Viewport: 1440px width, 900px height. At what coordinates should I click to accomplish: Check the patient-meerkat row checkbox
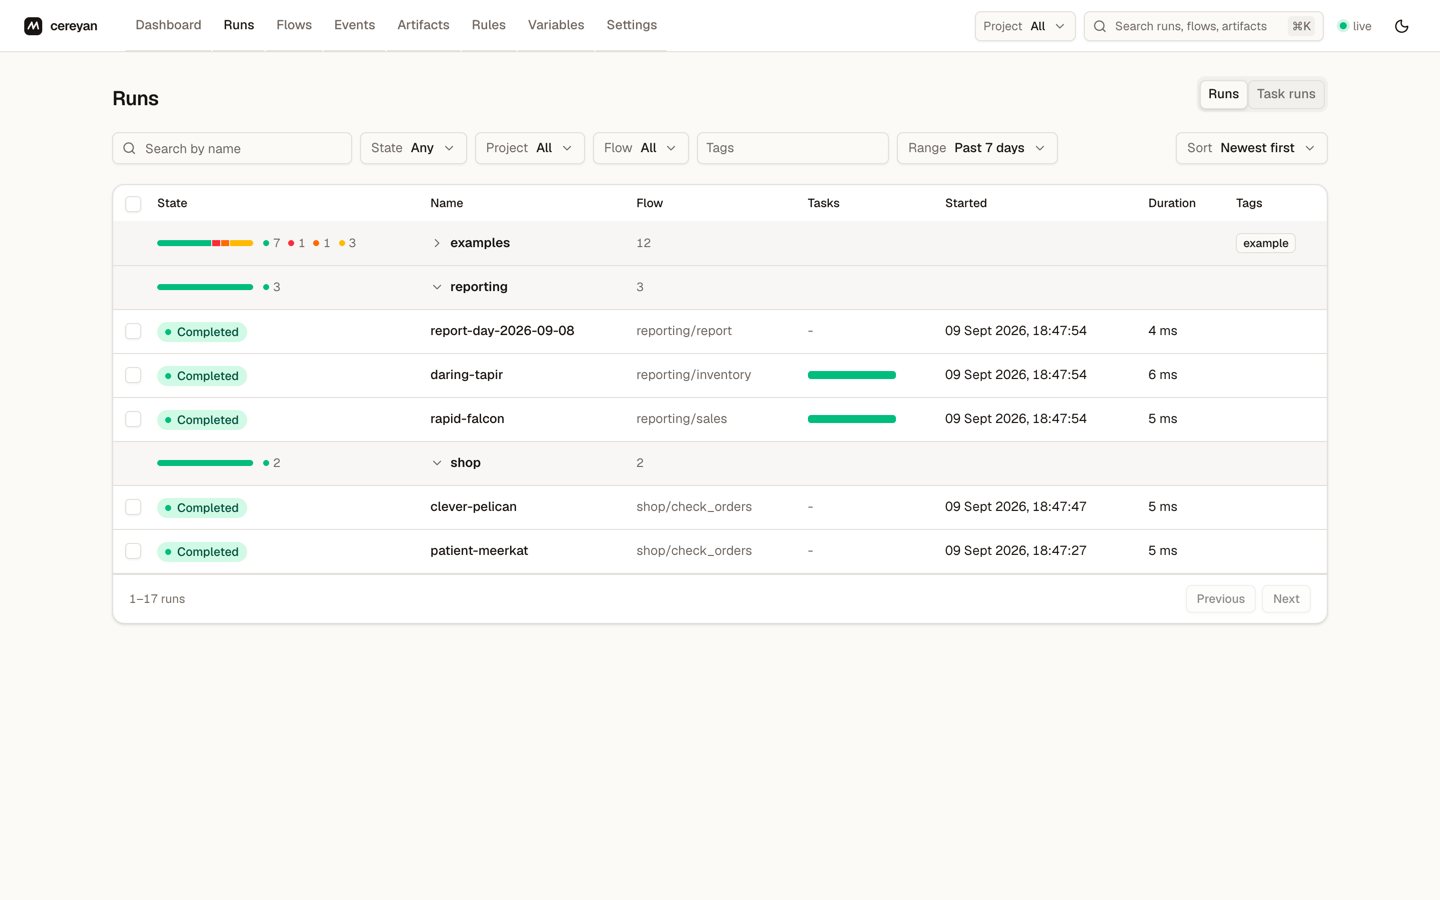133,551
